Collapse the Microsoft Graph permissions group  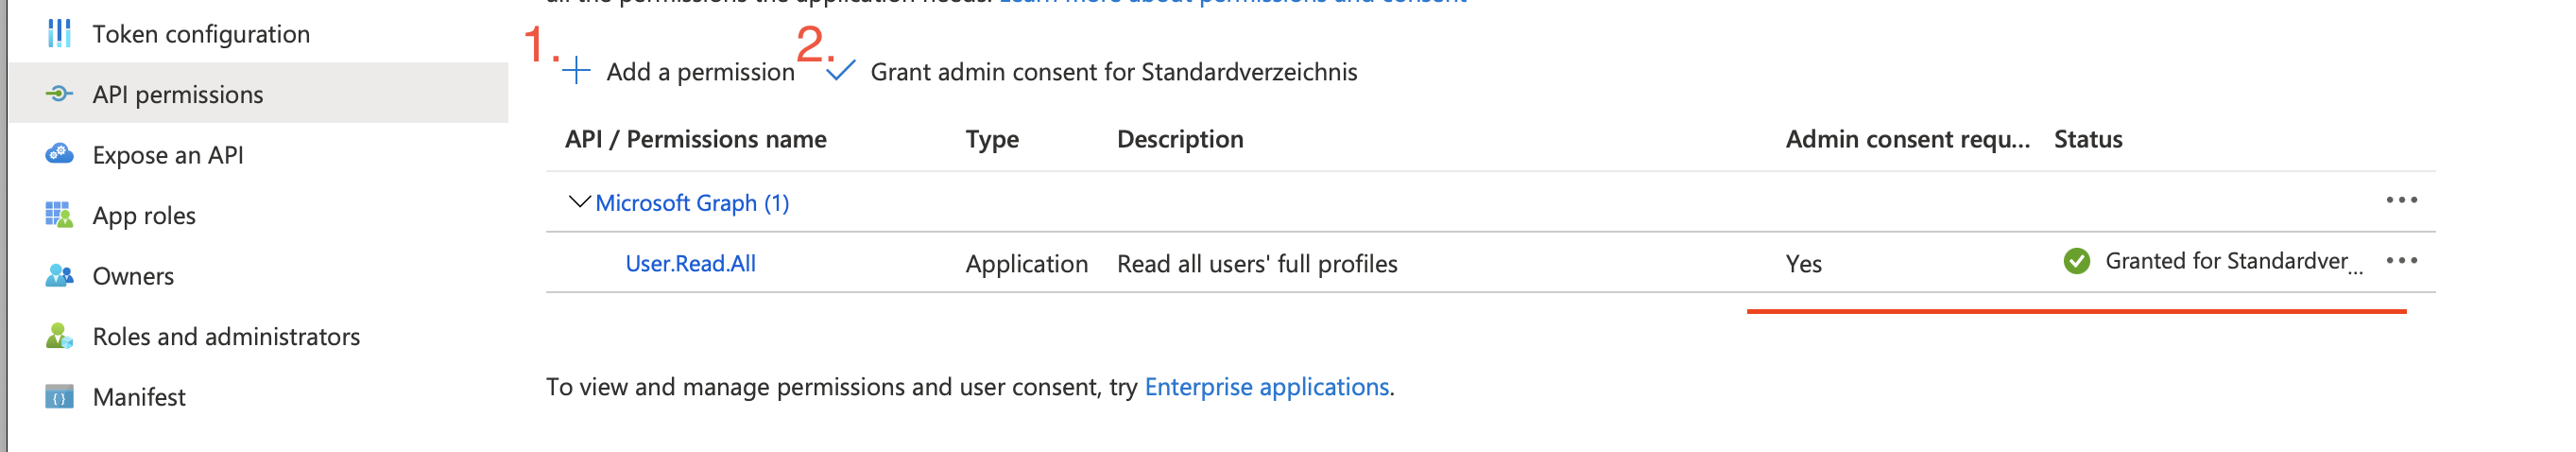click(x=578, y=202)
